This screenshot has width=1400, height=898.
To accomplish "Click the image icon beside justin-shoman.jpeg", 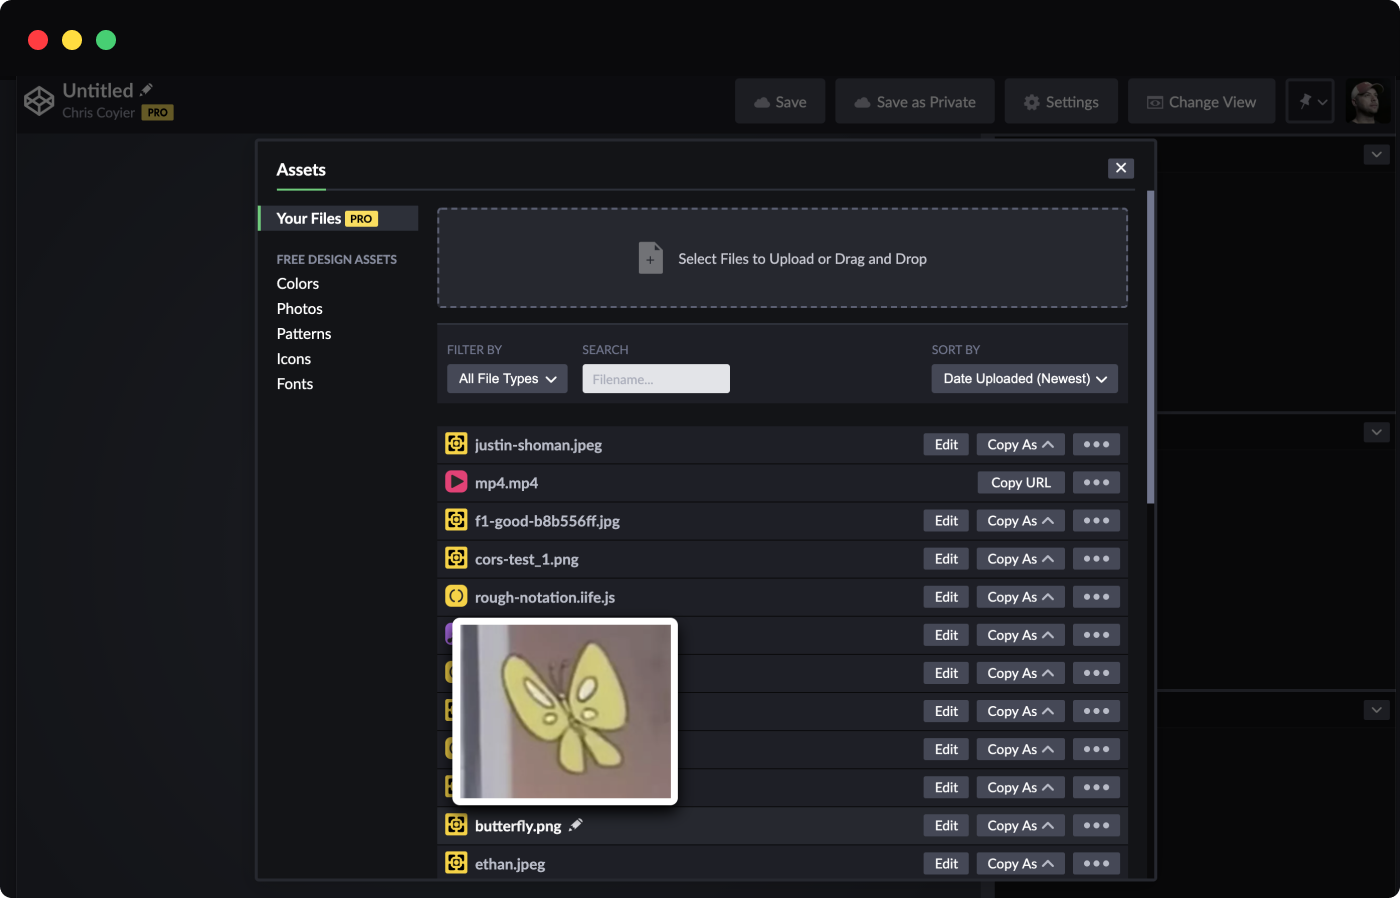I will tap(456, 443).
